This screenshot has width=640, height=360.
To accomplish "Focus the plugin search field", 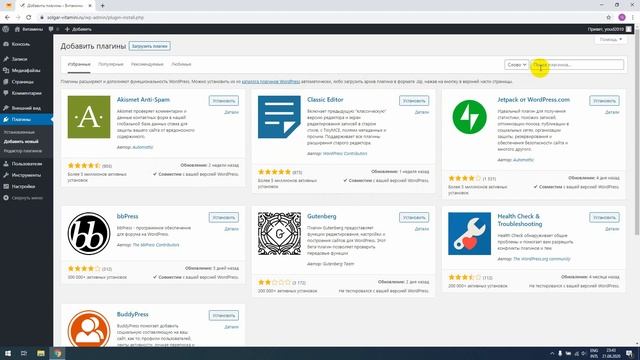I will pyautogui.click(x=577, y=64).
